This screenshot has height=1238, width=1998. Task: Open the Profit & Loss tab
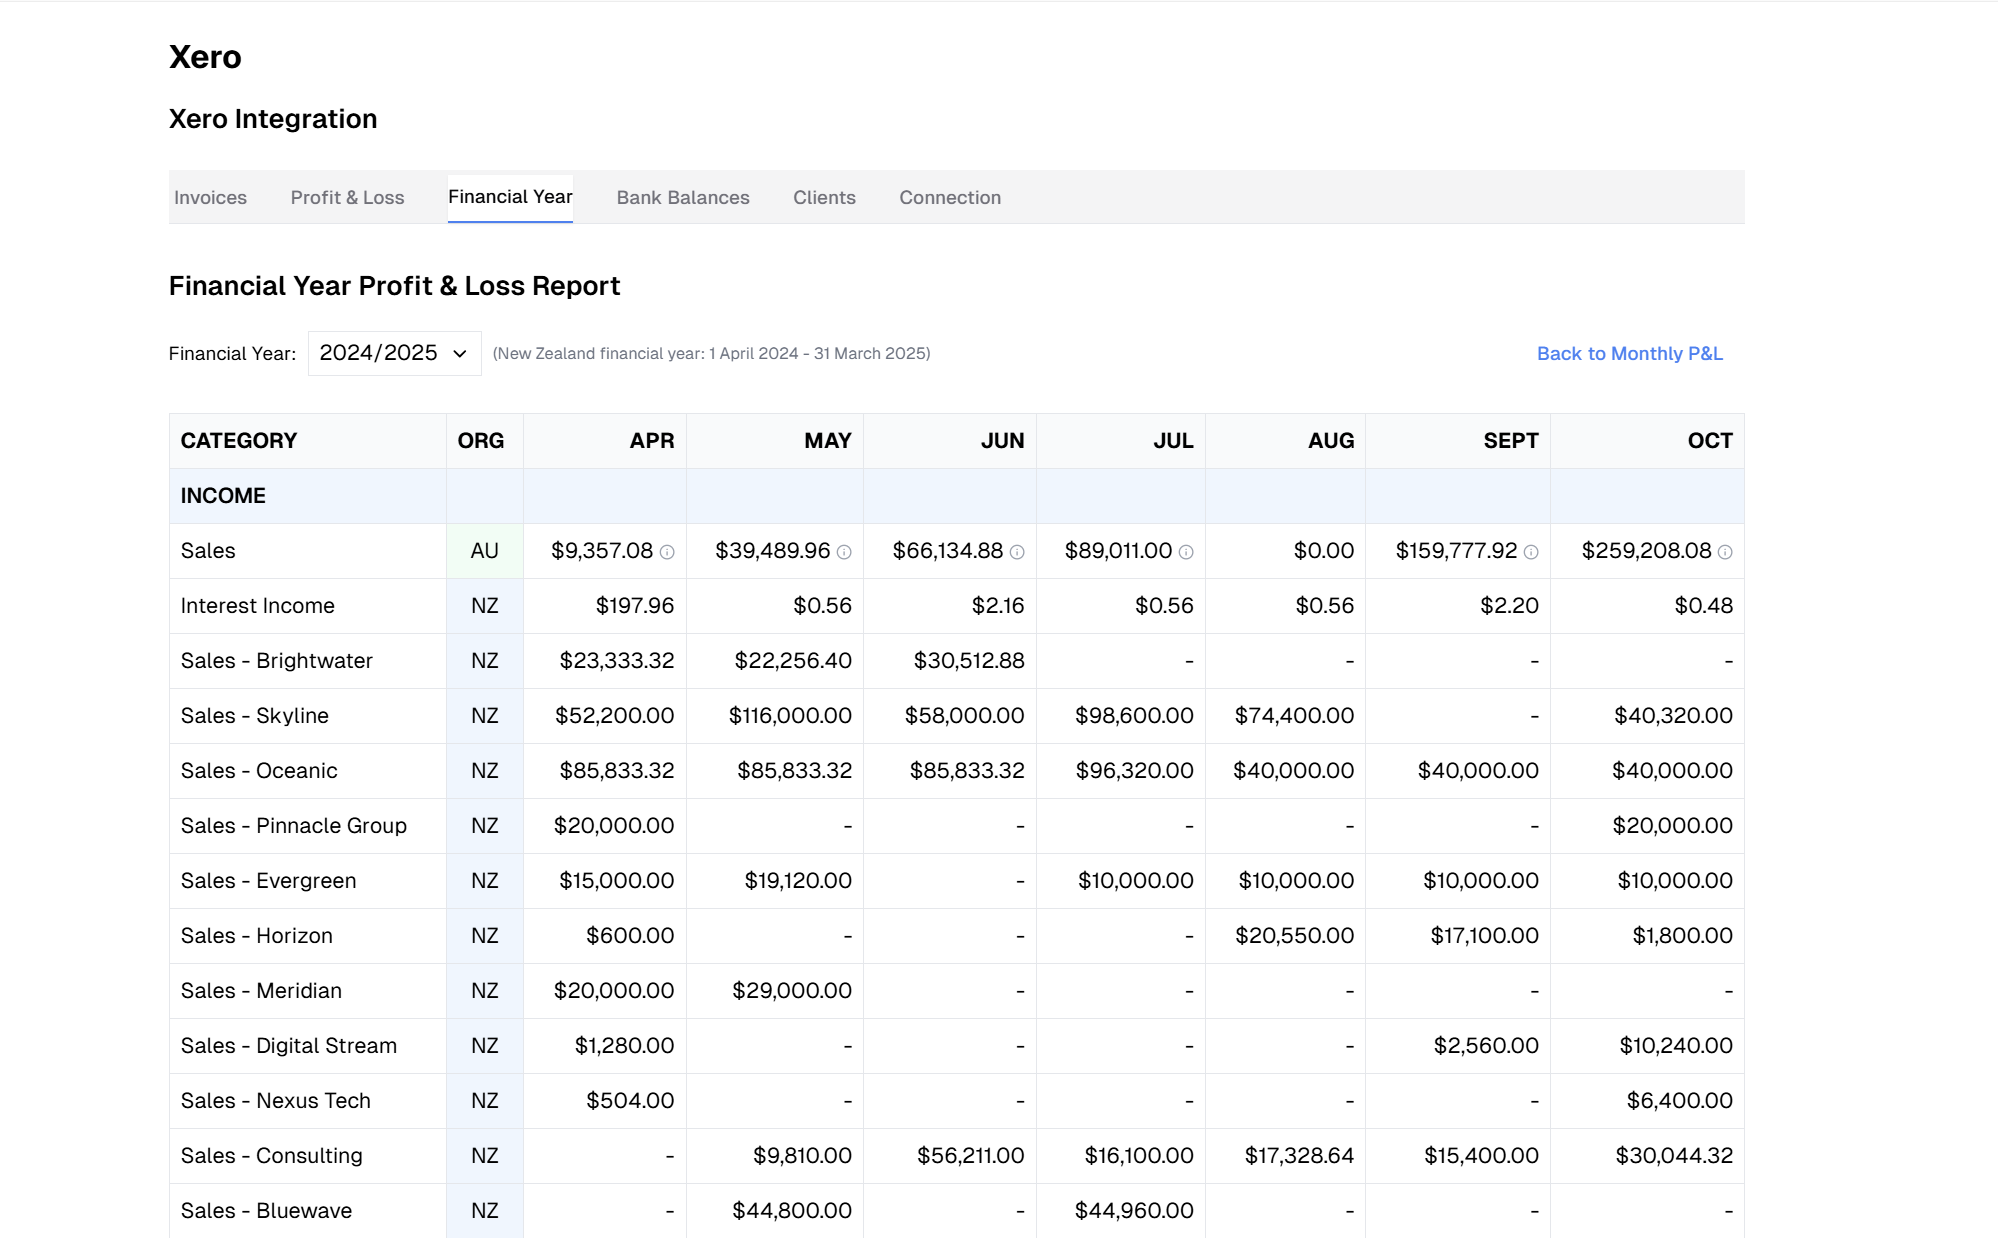347,198
